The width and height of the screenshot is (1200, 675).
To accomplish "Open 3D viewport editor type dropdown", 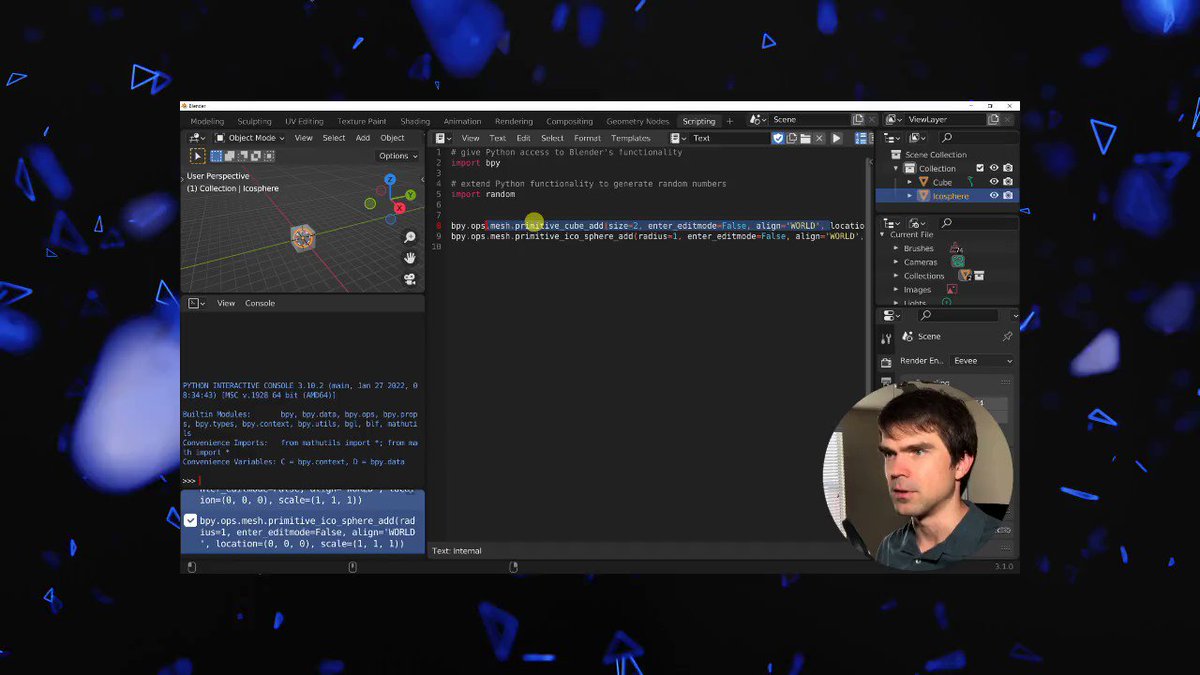I will coord(197,138).
